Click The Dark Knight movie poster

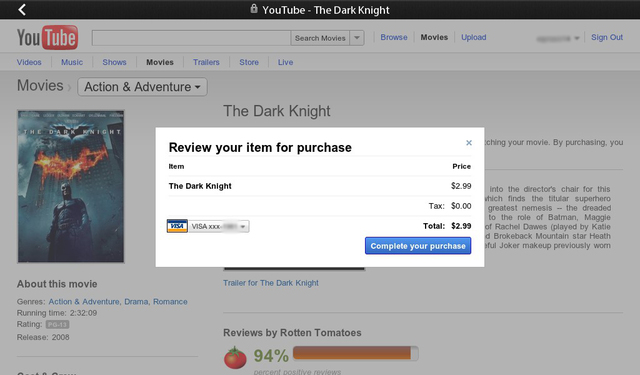[71, 186]
